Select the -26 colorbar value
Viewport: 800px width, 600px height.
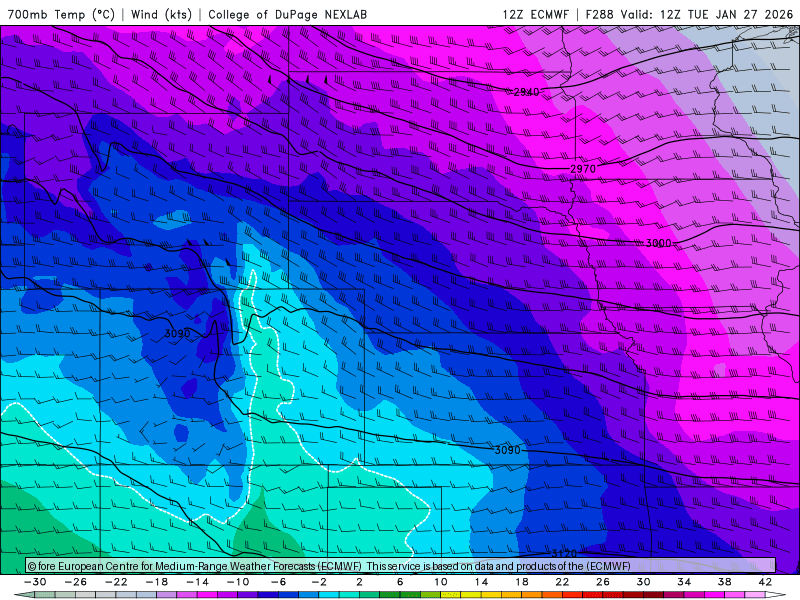(76, 582)
